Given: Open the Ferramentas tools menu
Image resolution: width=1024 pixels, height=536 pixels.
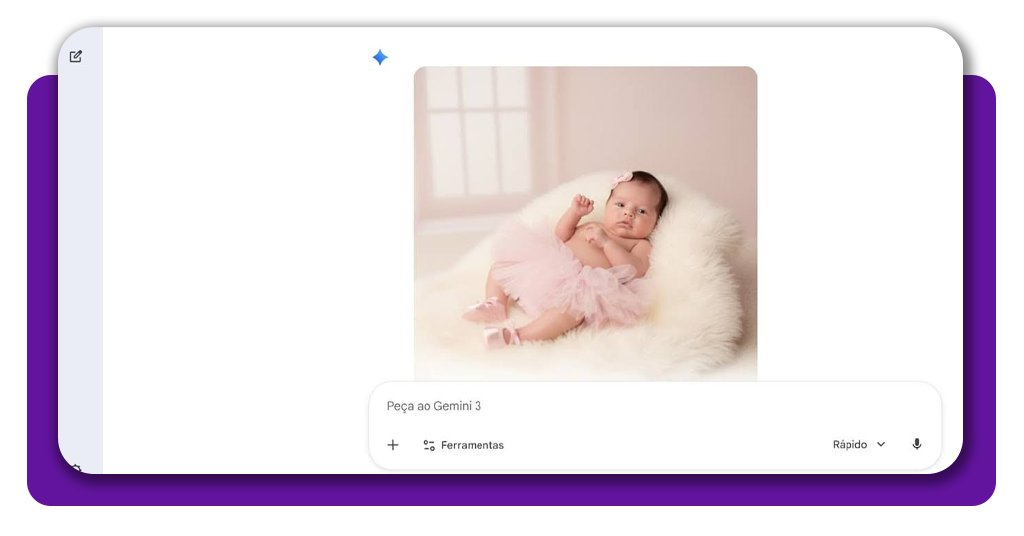Looking at the screenshot, I should pos(471,445).
